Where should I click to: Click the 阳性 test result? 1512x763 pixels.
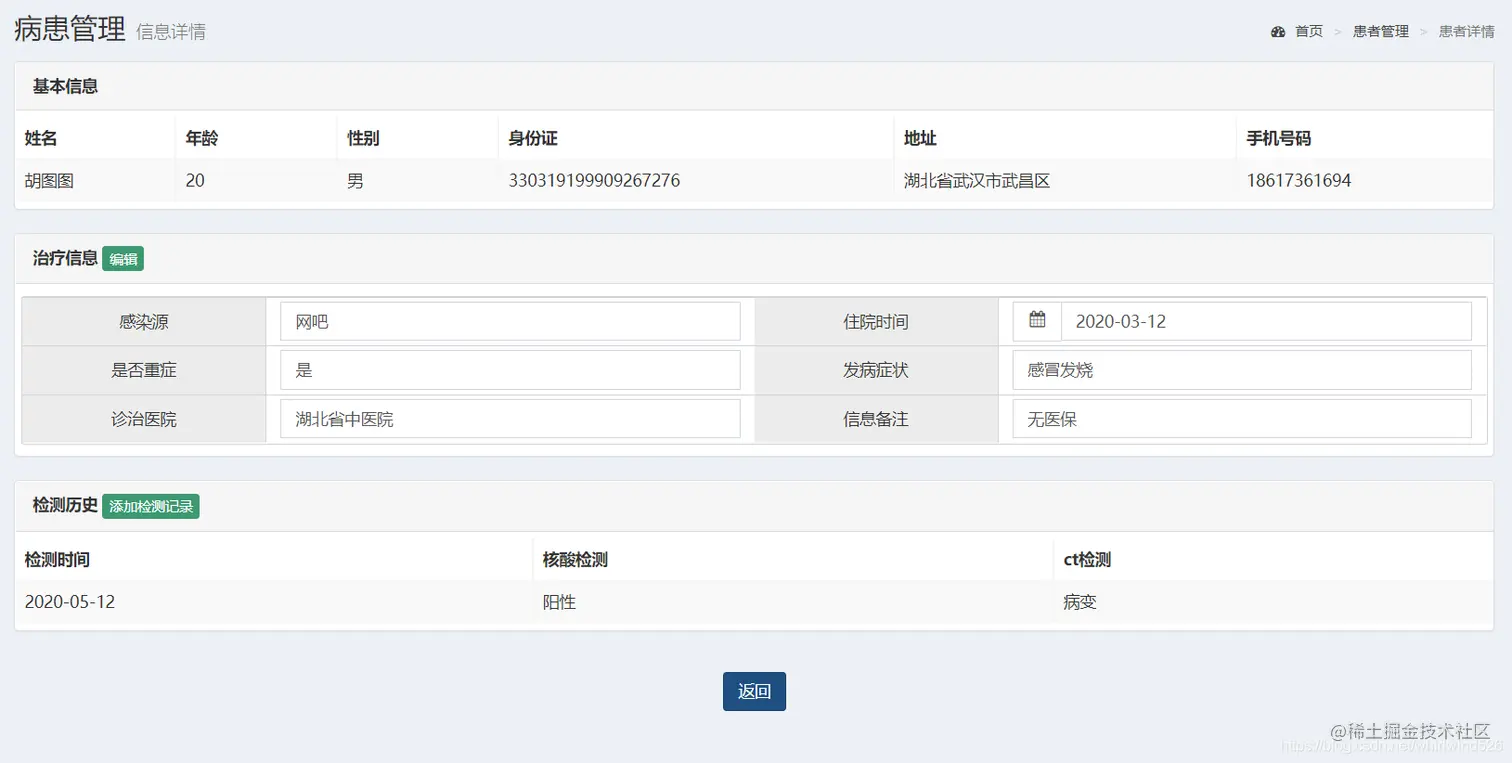tap(559, 602)
